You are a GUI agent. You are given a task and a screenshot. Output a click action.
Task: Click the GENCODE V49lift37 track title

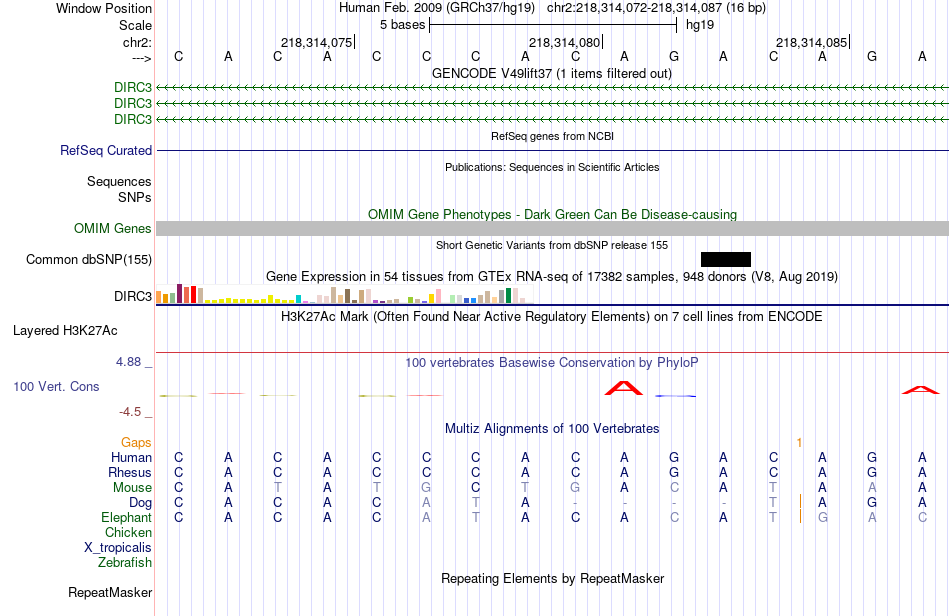552,73
